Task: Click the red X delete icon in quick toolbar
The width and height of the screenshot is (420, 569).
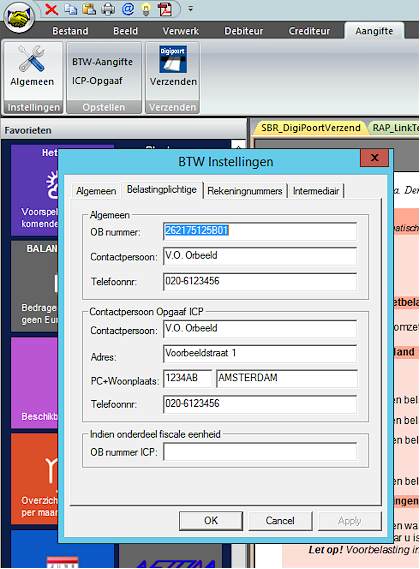Action: [x=52, y=9]
